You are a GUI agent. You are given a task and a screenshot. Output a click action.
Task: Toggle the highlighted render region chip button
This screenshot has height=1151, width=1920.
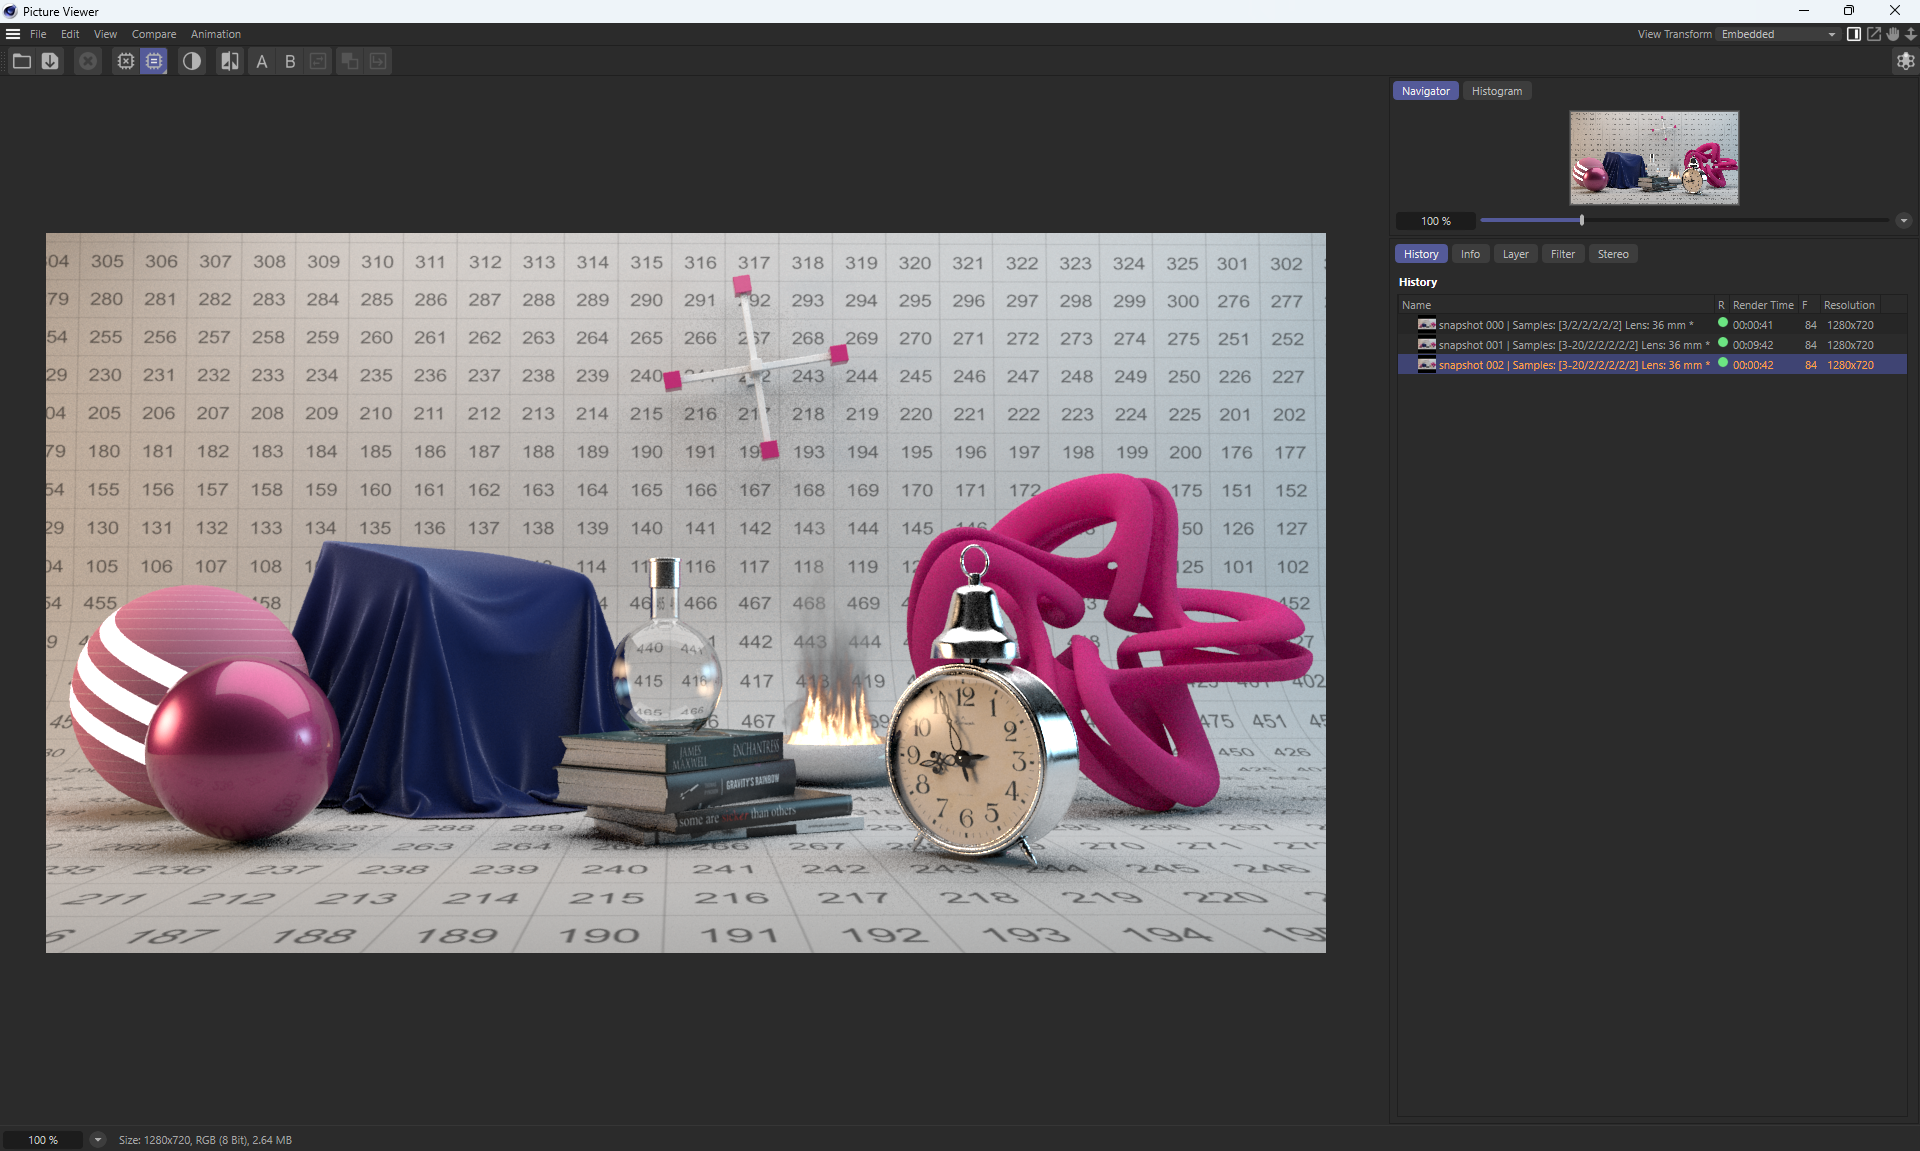pyautogui.click(x=154, y=62)
